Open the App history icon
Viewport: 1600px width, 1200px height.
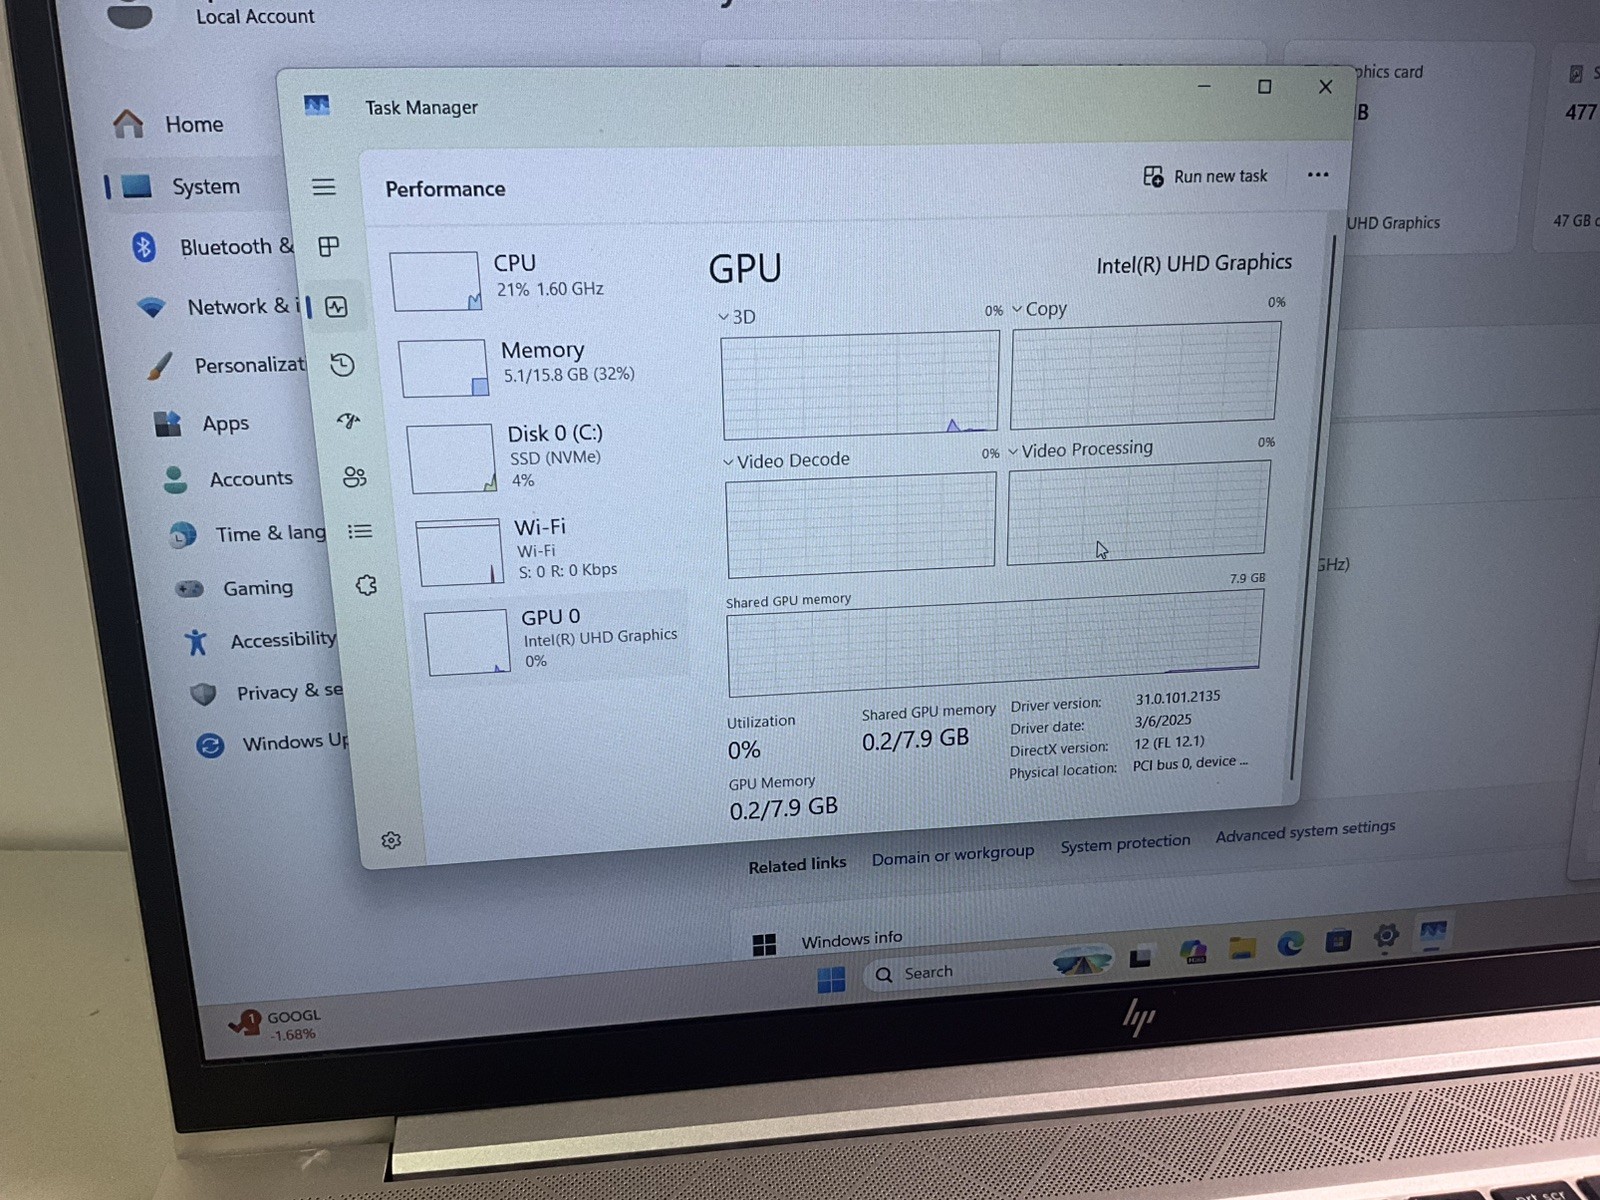[x=342, y=365]
